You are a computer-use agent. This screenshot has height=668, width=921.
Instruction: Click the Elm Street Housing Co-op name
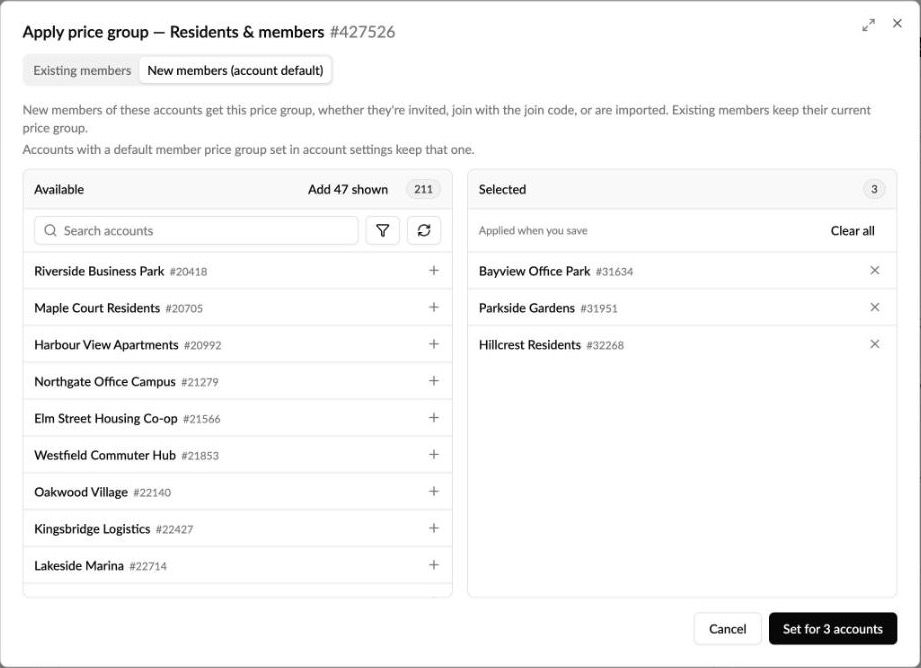[106, 418]
